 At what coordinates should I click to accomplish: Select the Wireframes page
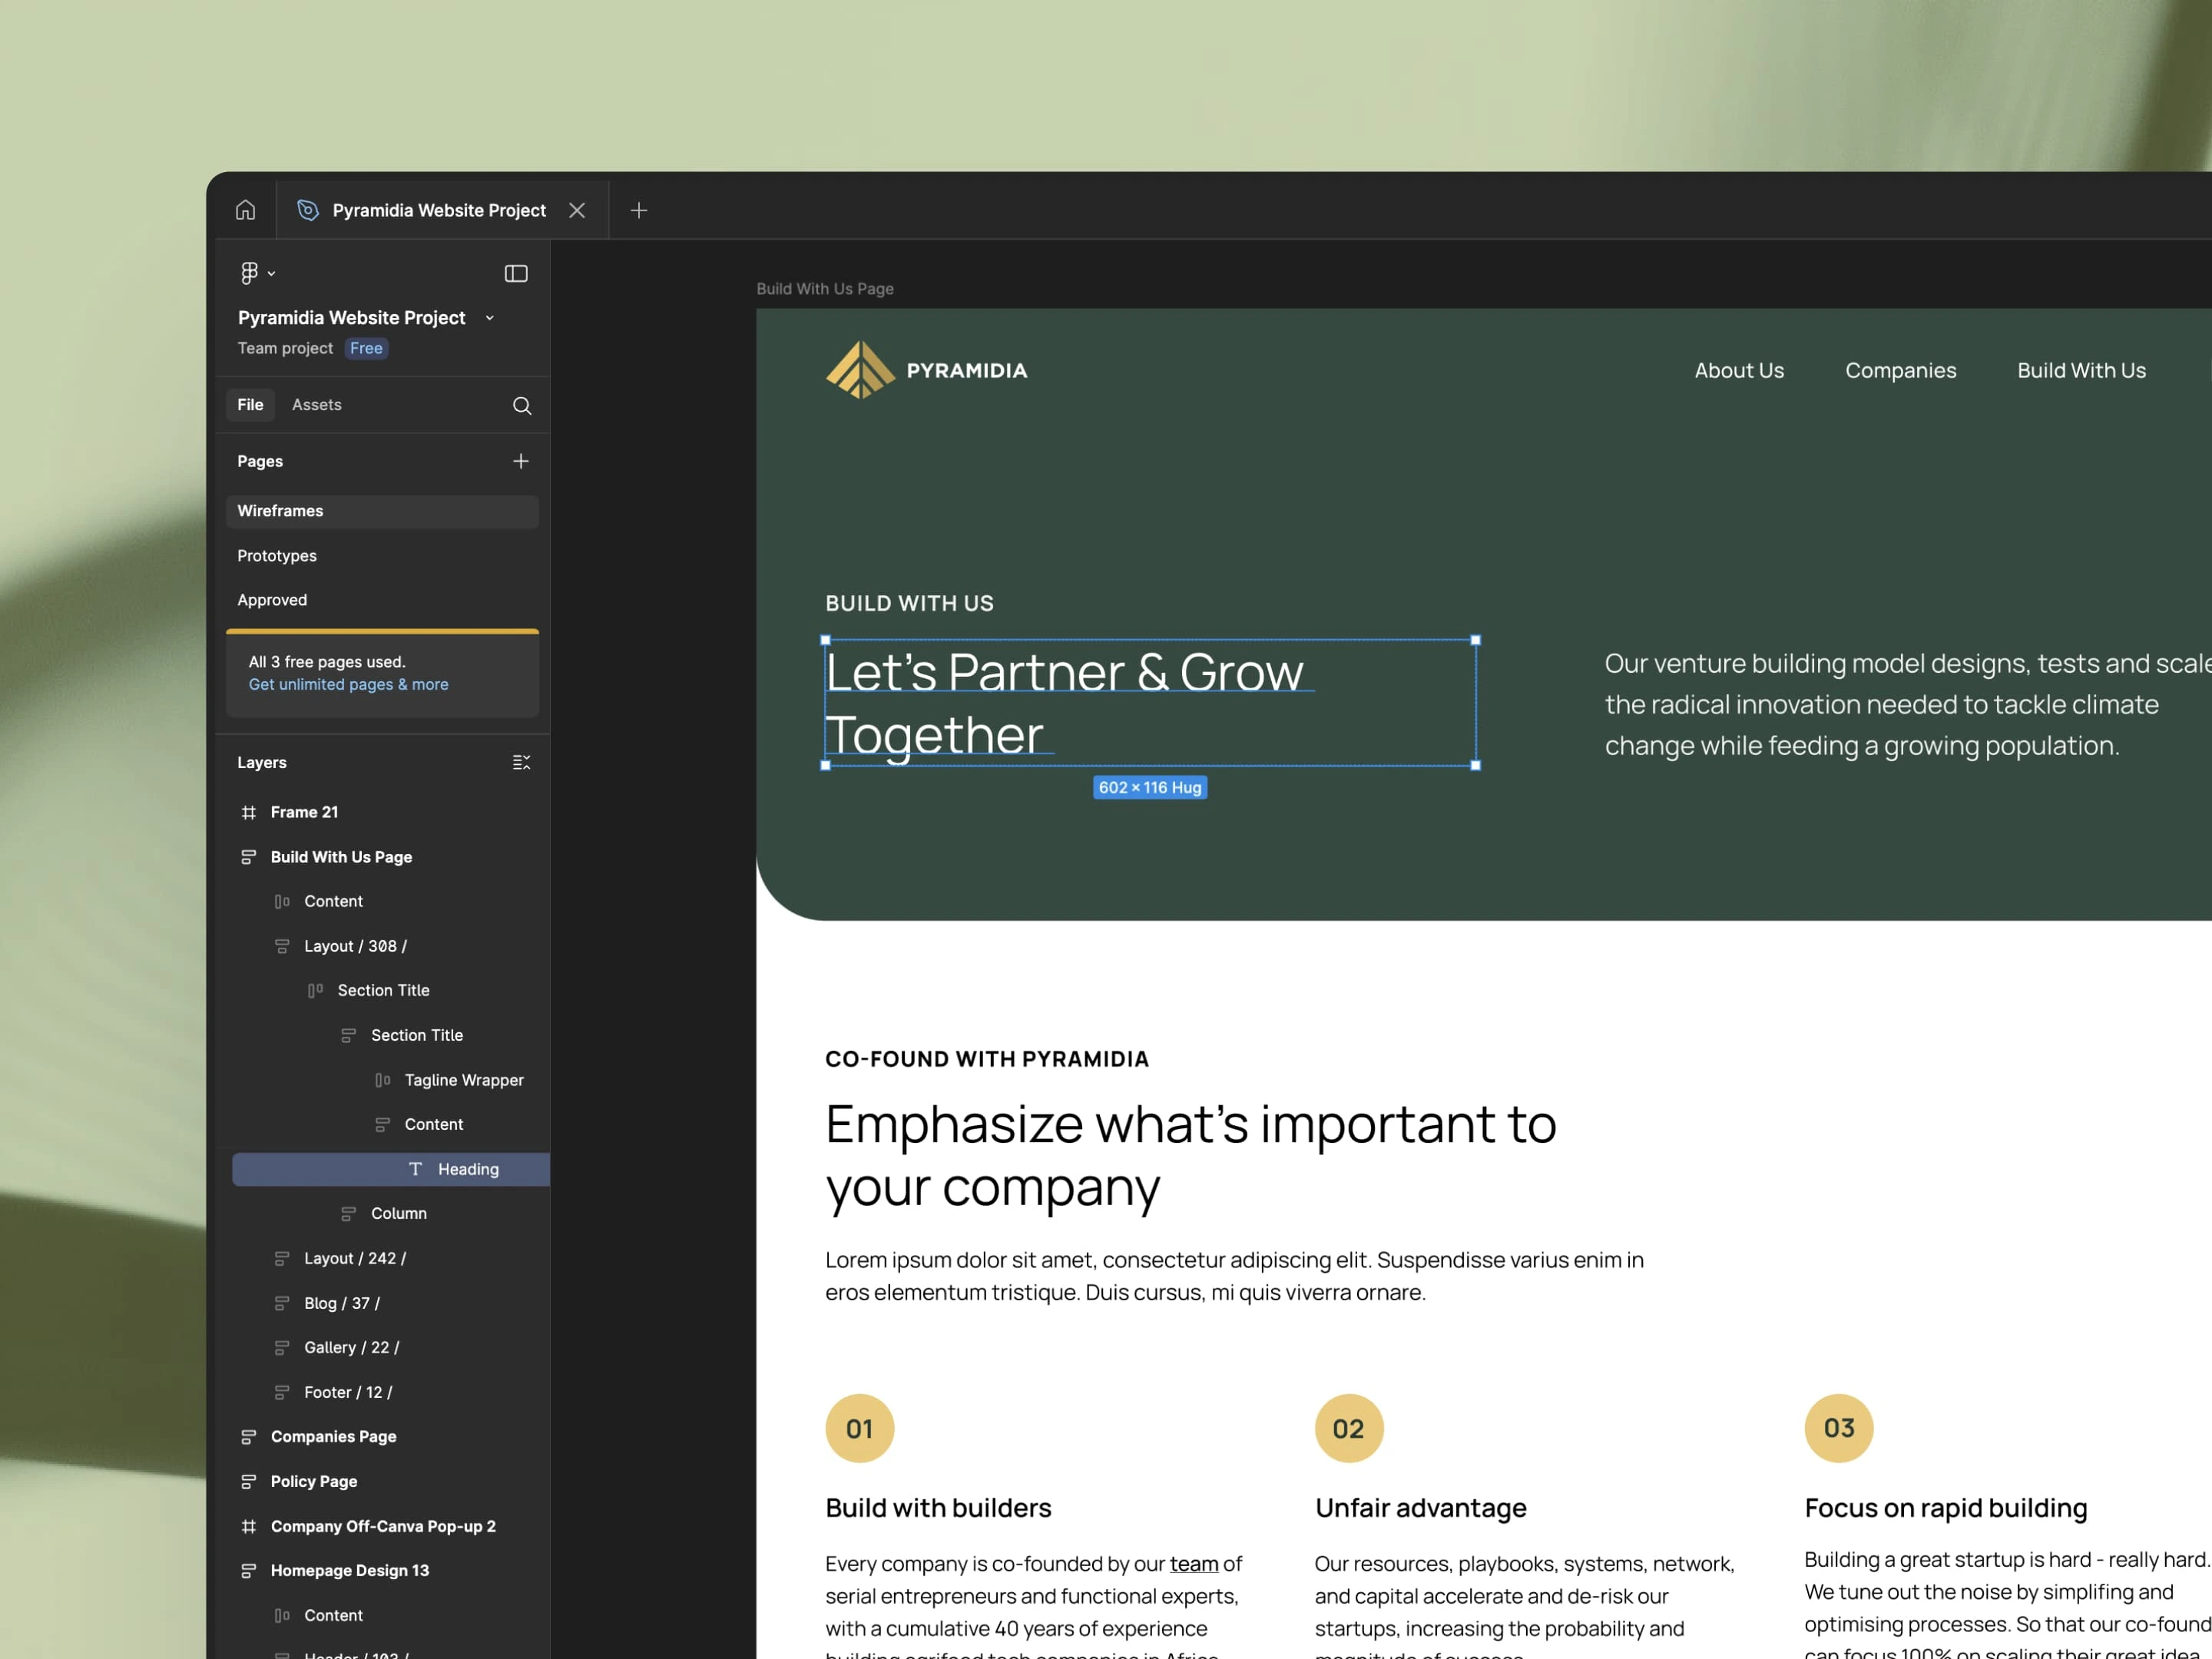(382, 511)
